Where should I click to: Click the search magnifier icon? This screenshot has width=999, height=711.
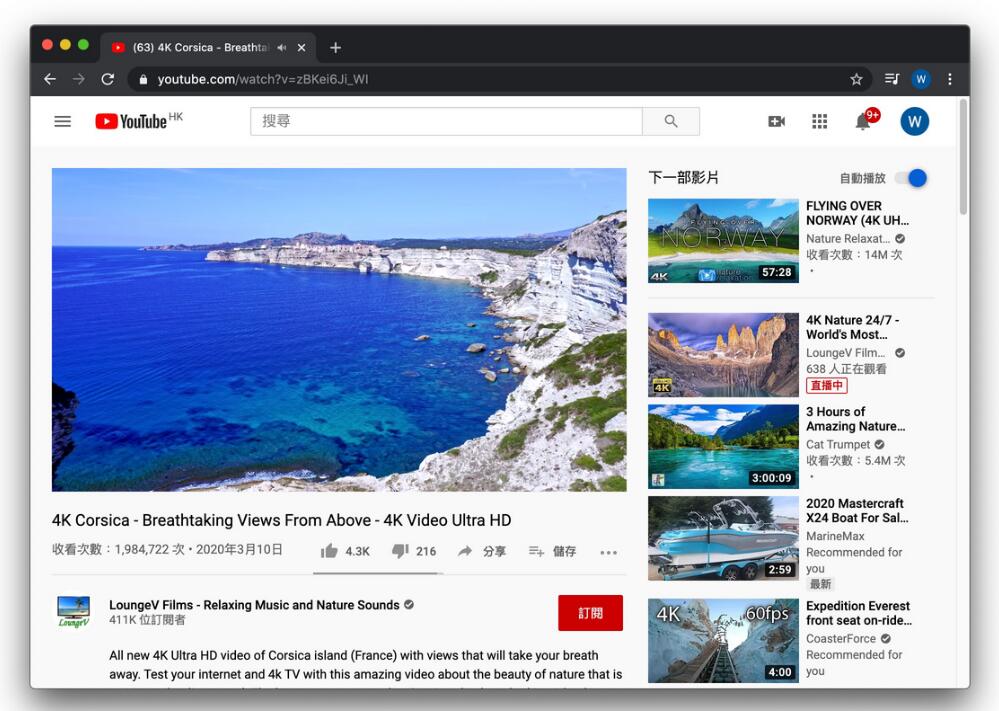[x=671, y=120]
